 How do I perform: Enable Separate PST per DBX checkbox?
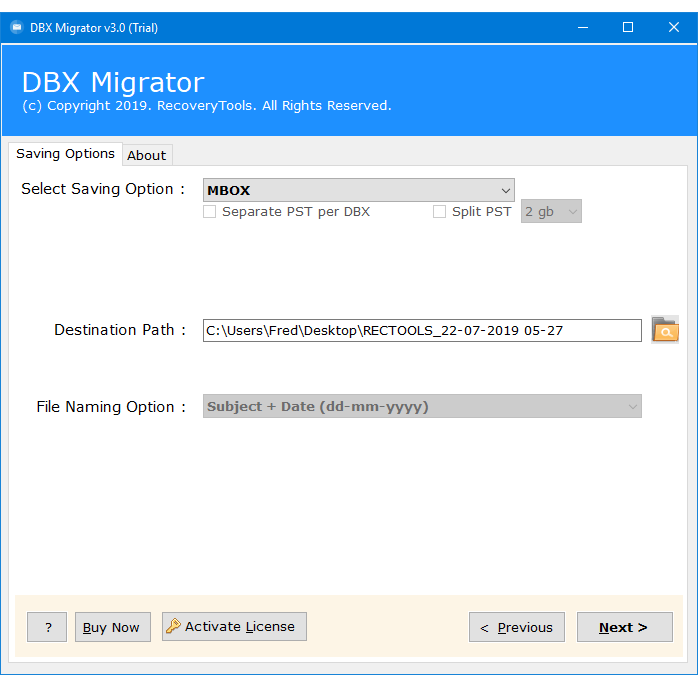tap(210, 211)
